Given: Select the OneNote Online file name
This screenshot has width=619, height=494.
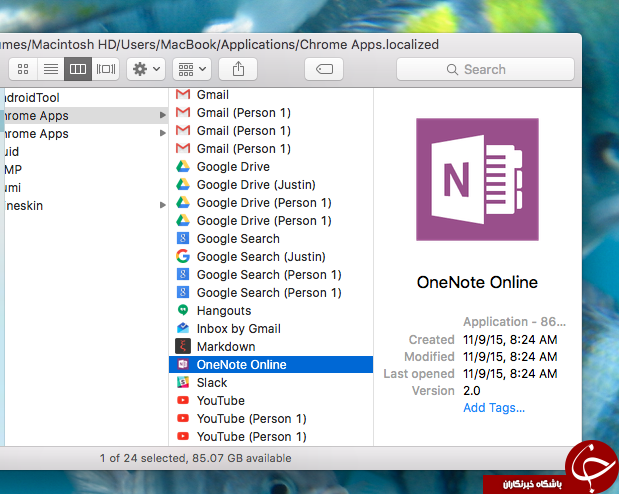Looking at the screenshot, I should pyautogui.click(x=242, y=364).
